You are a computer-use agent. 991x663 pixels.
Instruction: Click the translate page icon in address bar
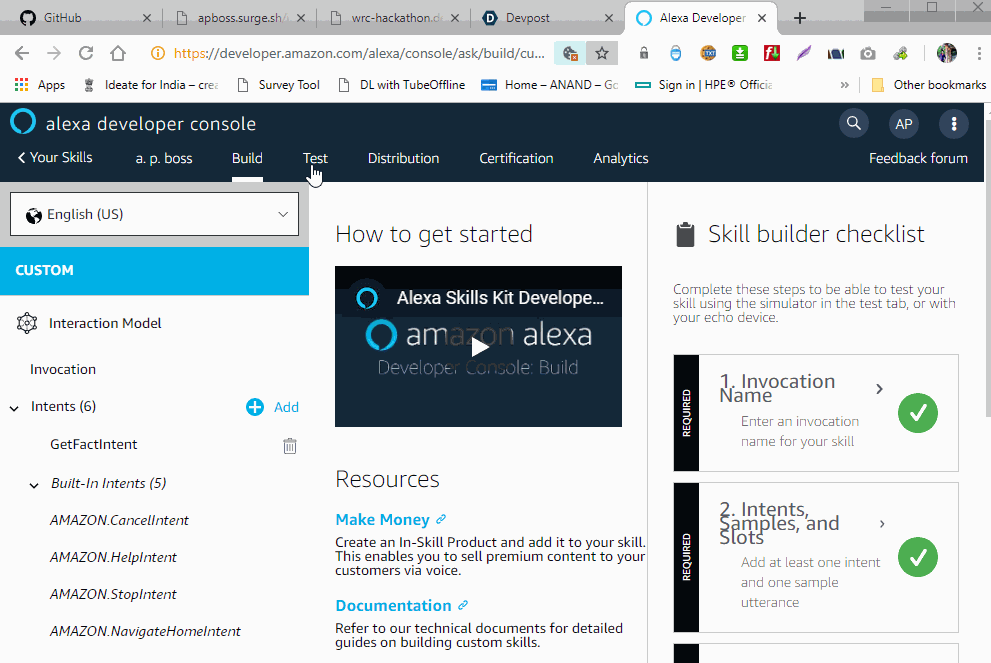(570, 53)
